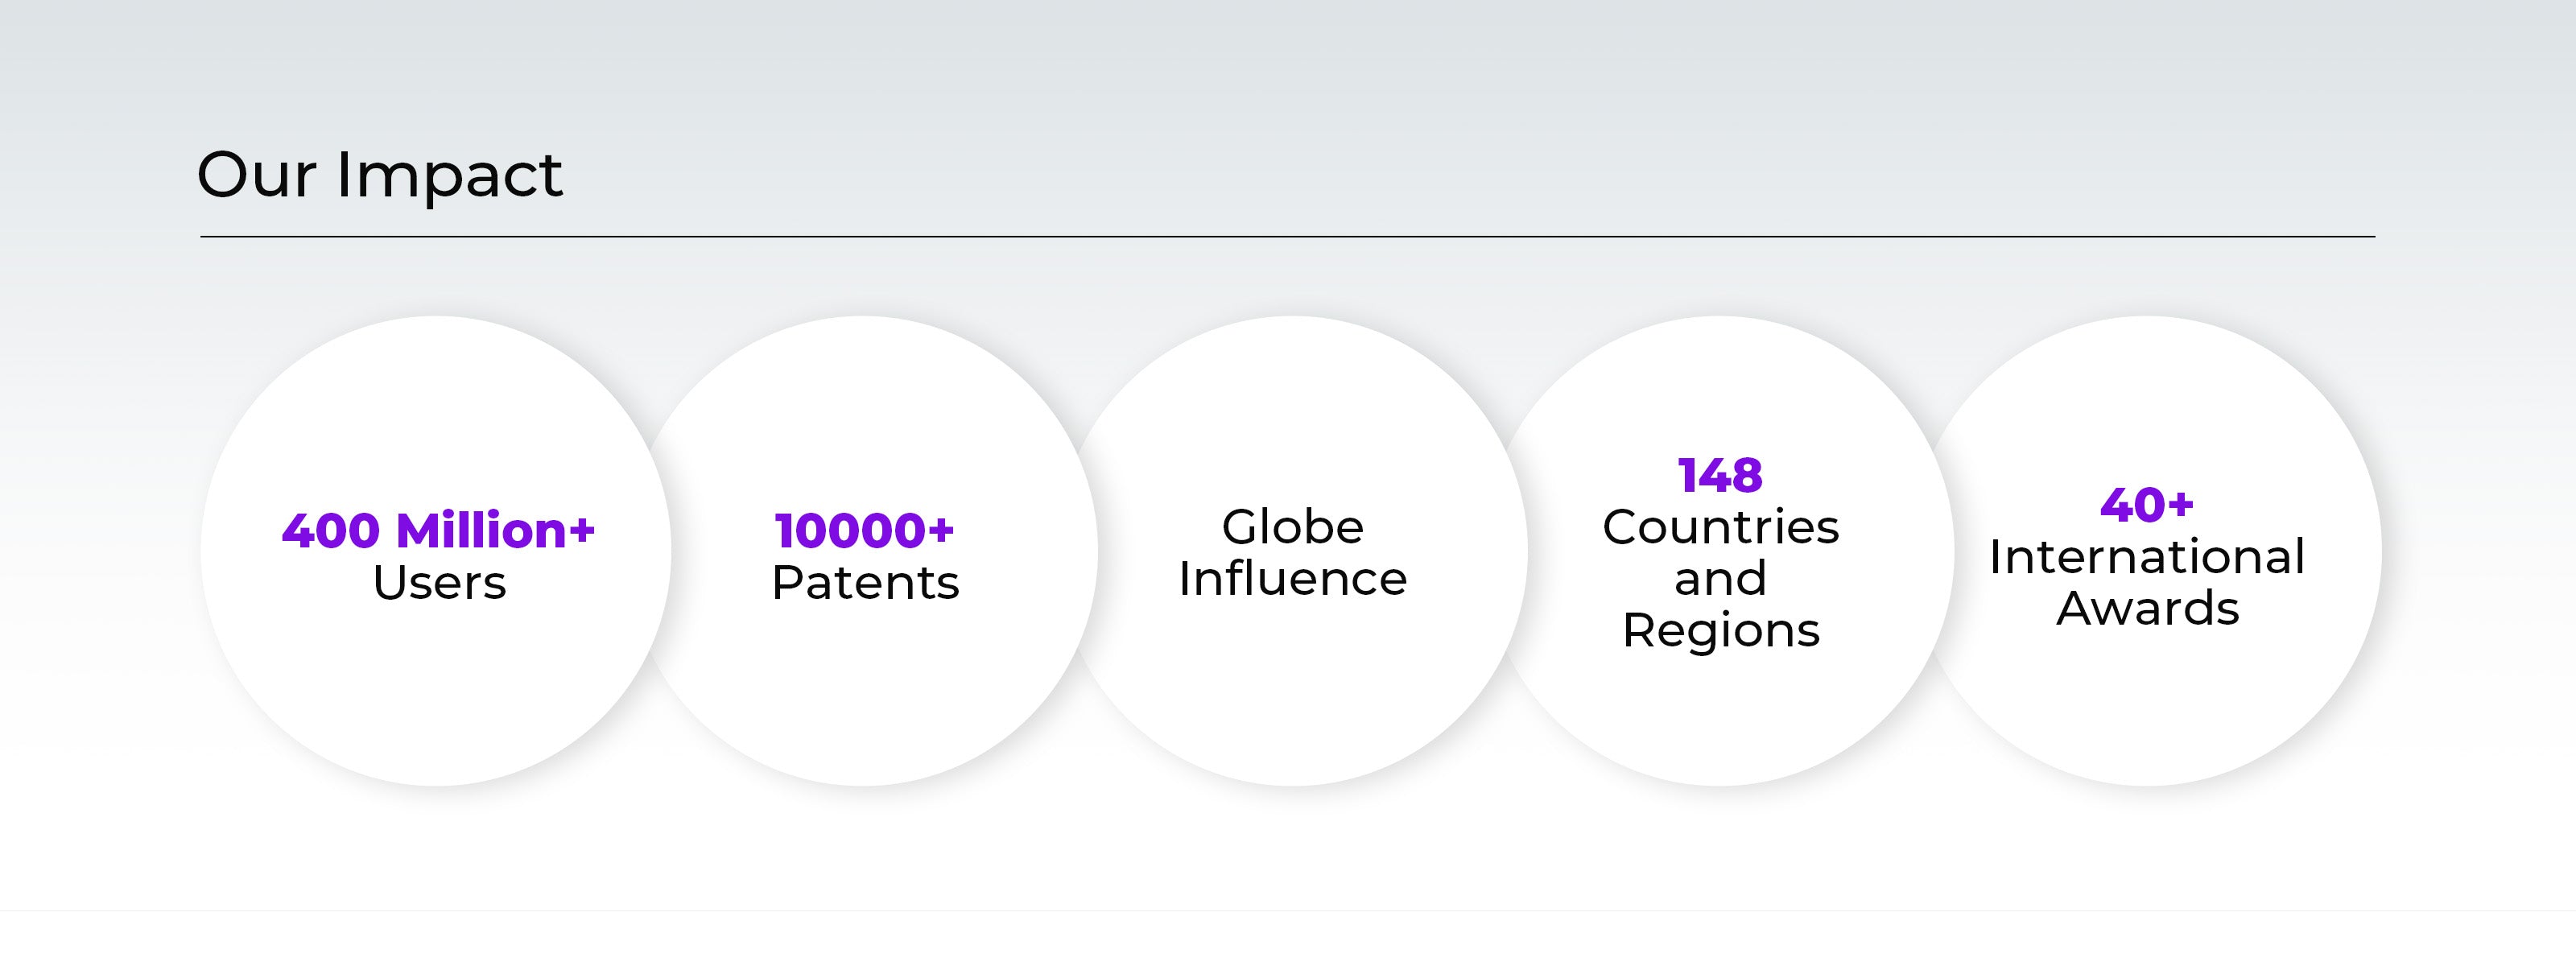Click the word "Globe" in the middle circle
Screen dimensions: 2576x966
[1292, 527]
